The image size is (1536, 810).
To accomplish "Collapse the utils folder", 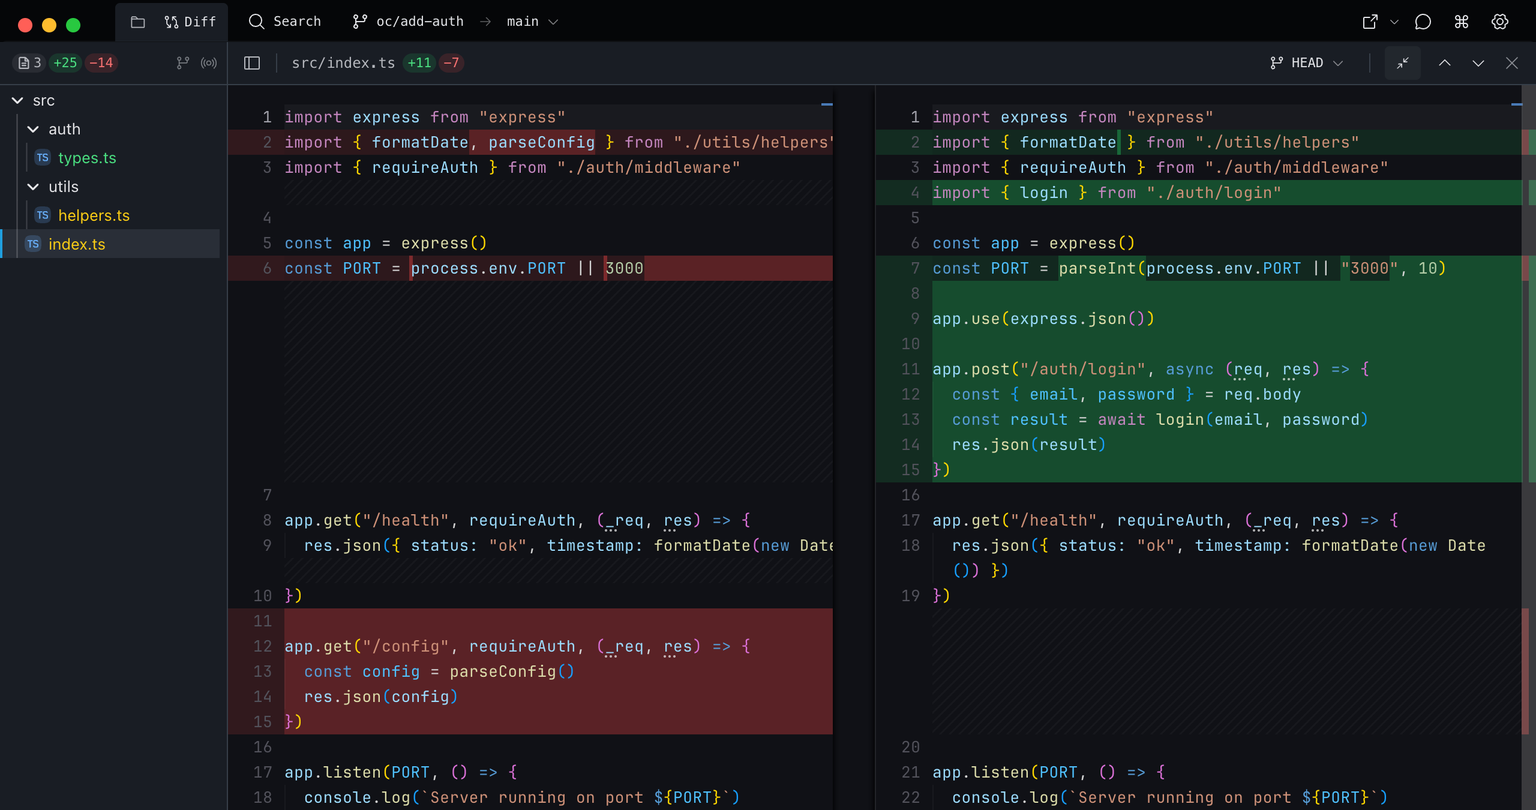I will coord(34,187).
